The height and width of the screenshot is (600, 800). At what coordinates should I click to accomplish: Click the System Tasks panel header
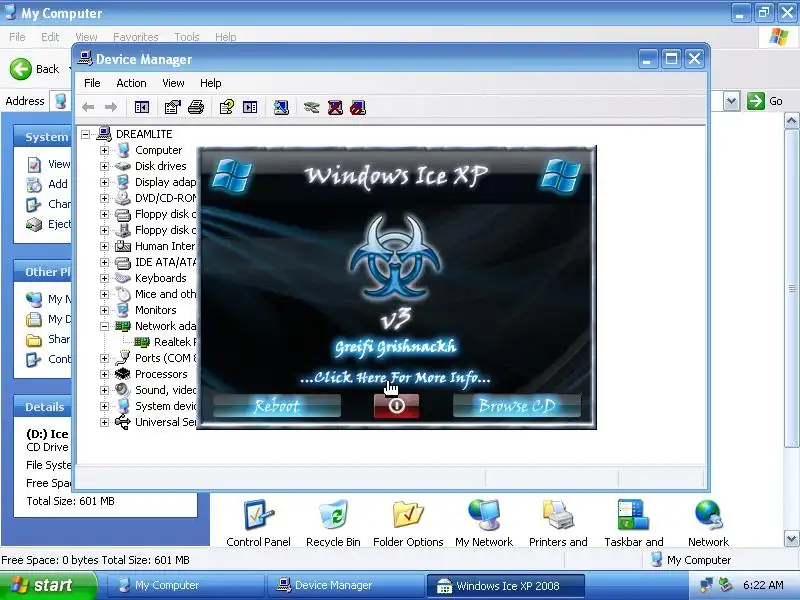click(43, 137)
